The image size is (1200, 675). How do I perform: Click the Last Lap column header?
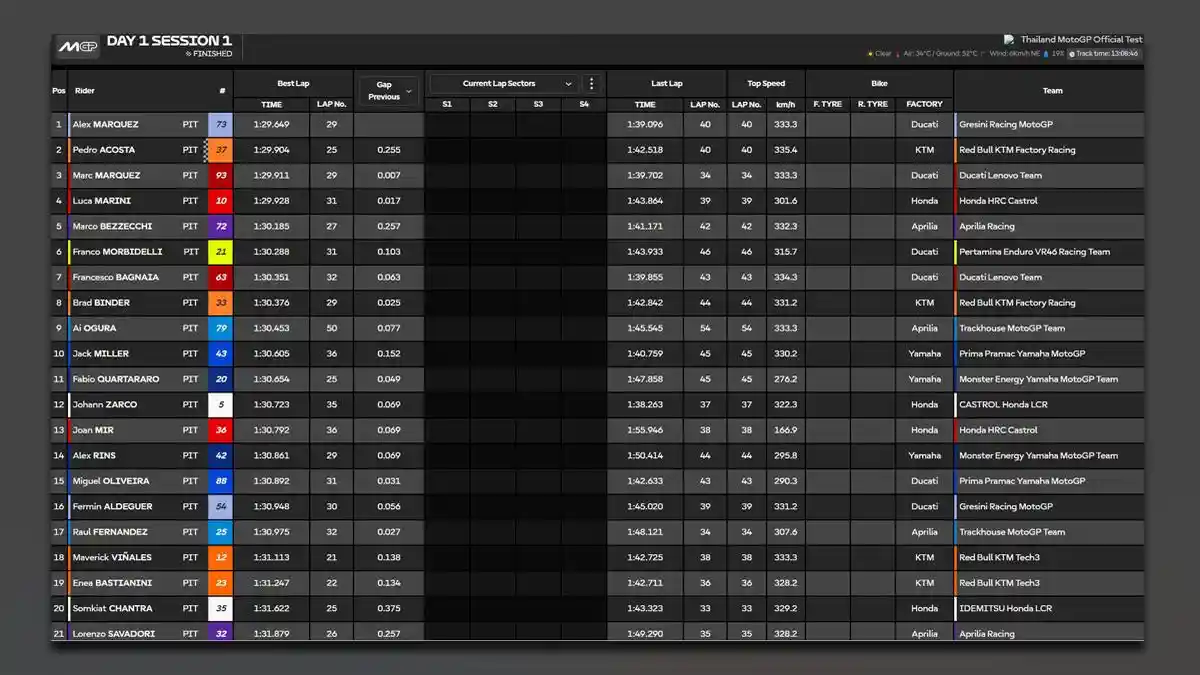(x=666, y=84)
